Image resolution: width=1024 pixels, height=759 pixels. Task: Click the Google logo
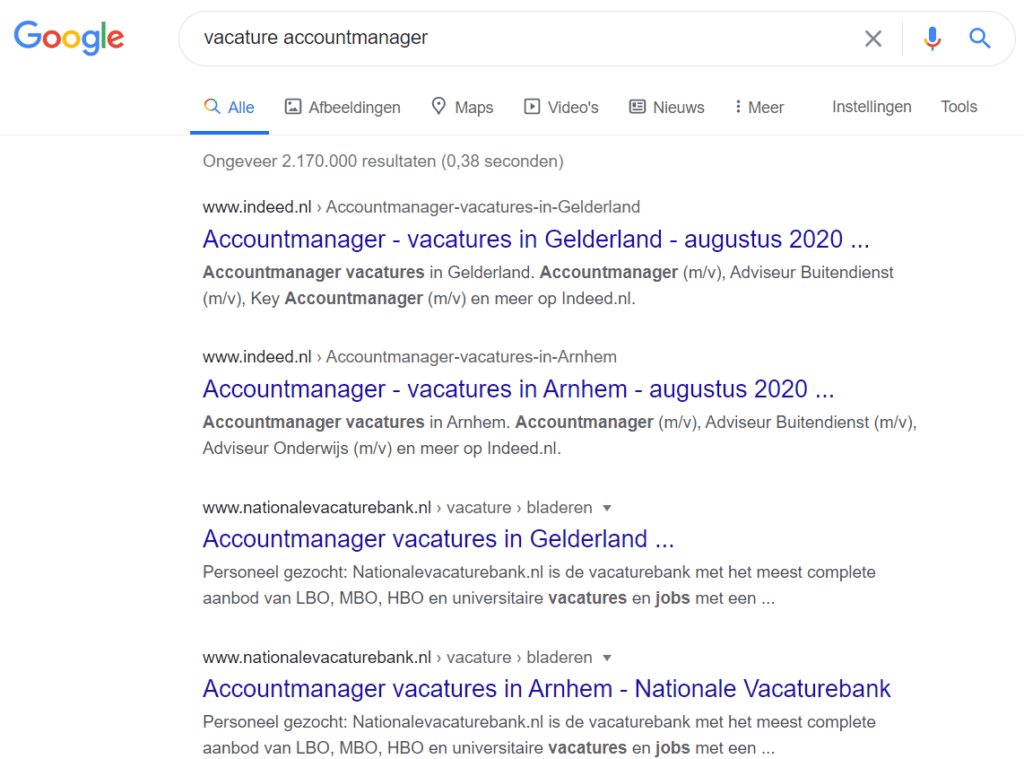coord(69,37)
